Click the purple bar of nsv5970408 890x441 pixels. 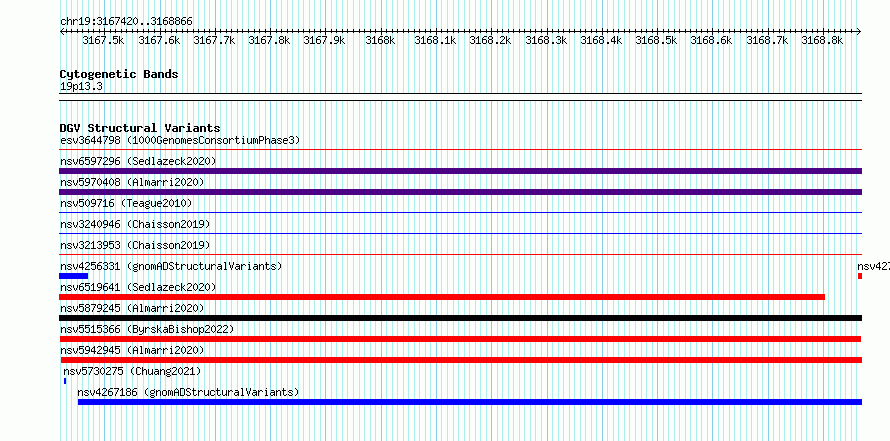point(461,192)
